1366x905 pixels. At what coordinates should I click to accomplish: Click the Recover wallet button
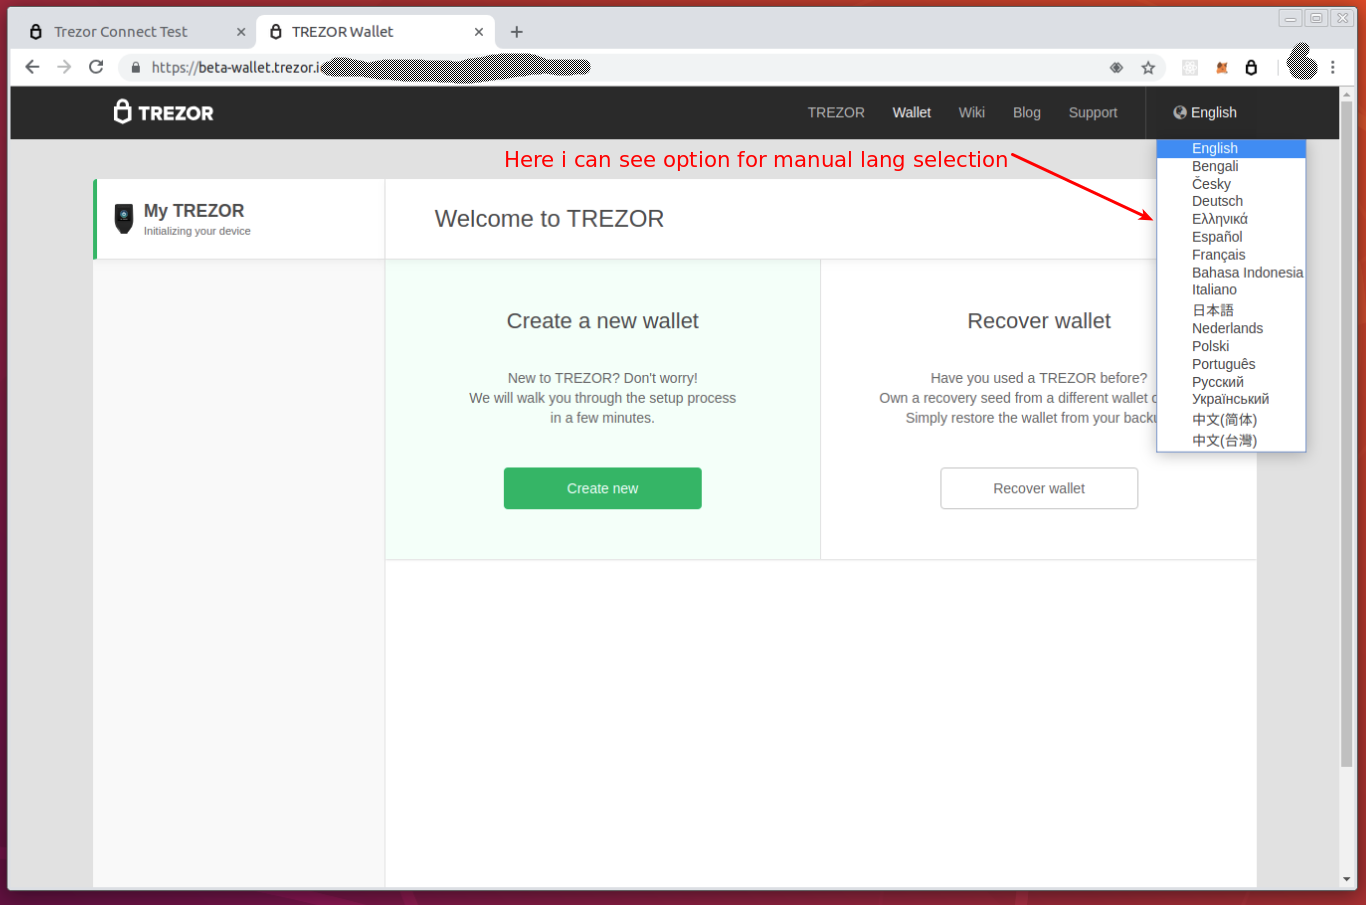tap(1038, 488)
